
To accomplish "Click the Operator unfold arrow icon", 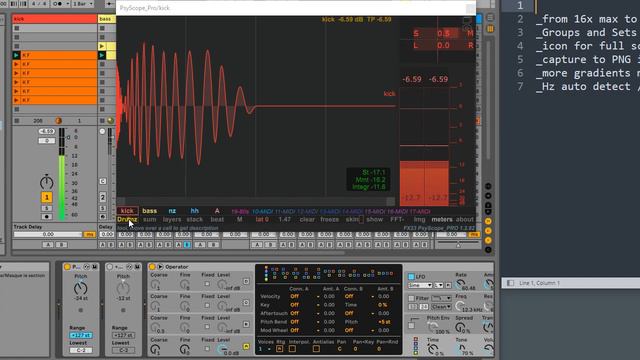I will click(x=160, y=267).
